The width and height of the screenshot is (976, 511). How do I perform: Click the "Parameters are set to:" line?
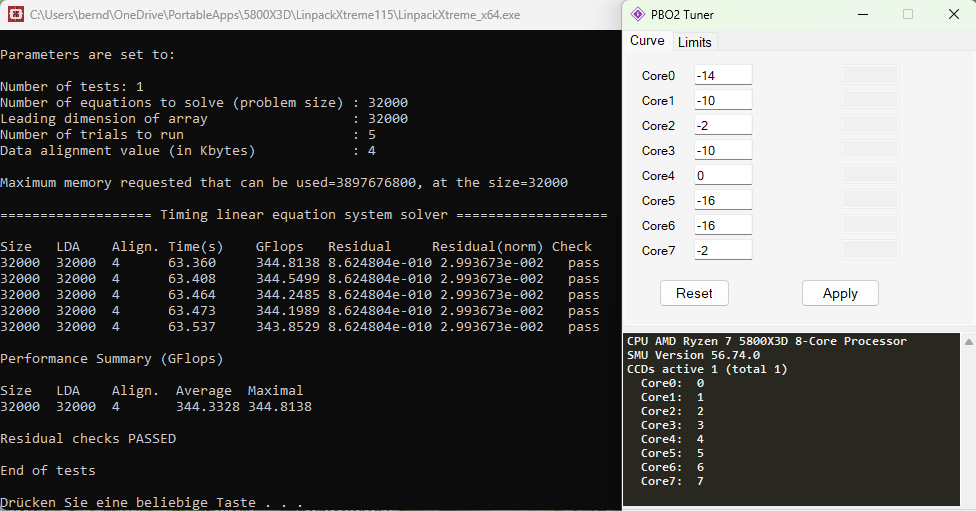(x=88, y=55)
